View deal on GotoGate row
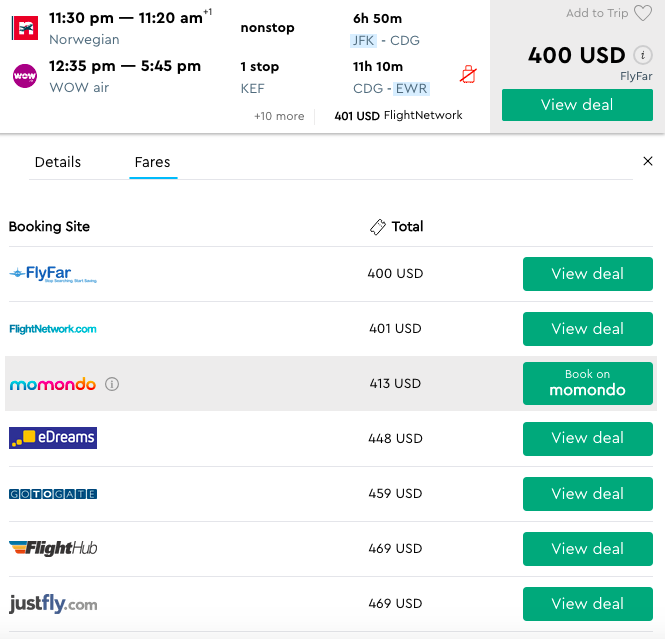Screen dimensions: 665x639 (x=587, y=494)
